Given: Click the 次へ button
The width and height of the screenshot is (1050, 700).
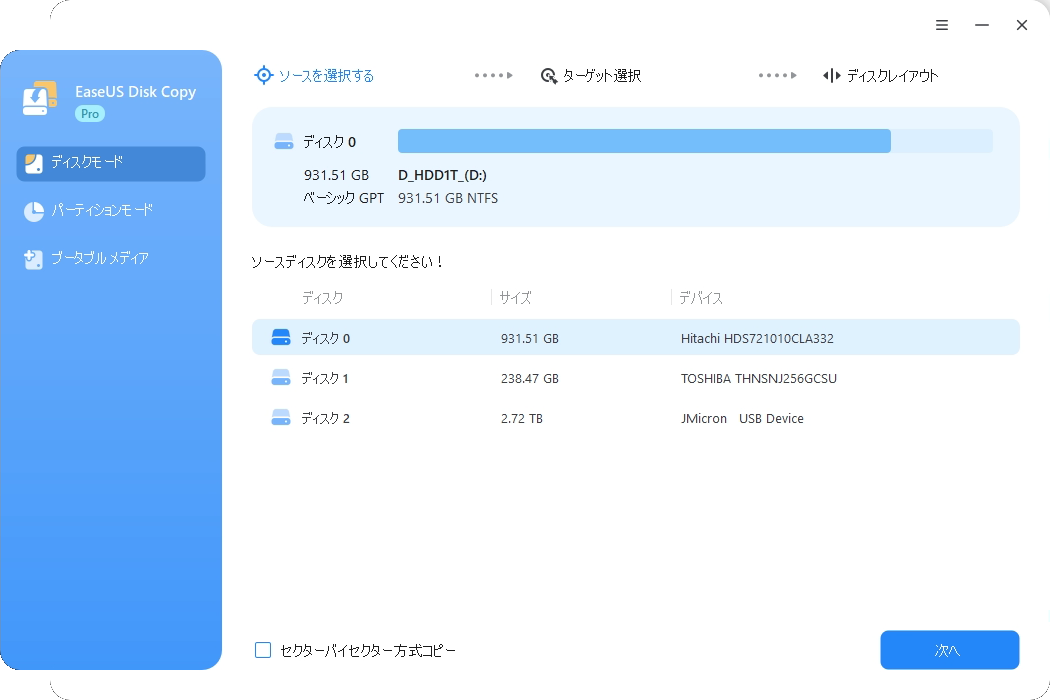Looking at the screenshot, I should (950, 650).
